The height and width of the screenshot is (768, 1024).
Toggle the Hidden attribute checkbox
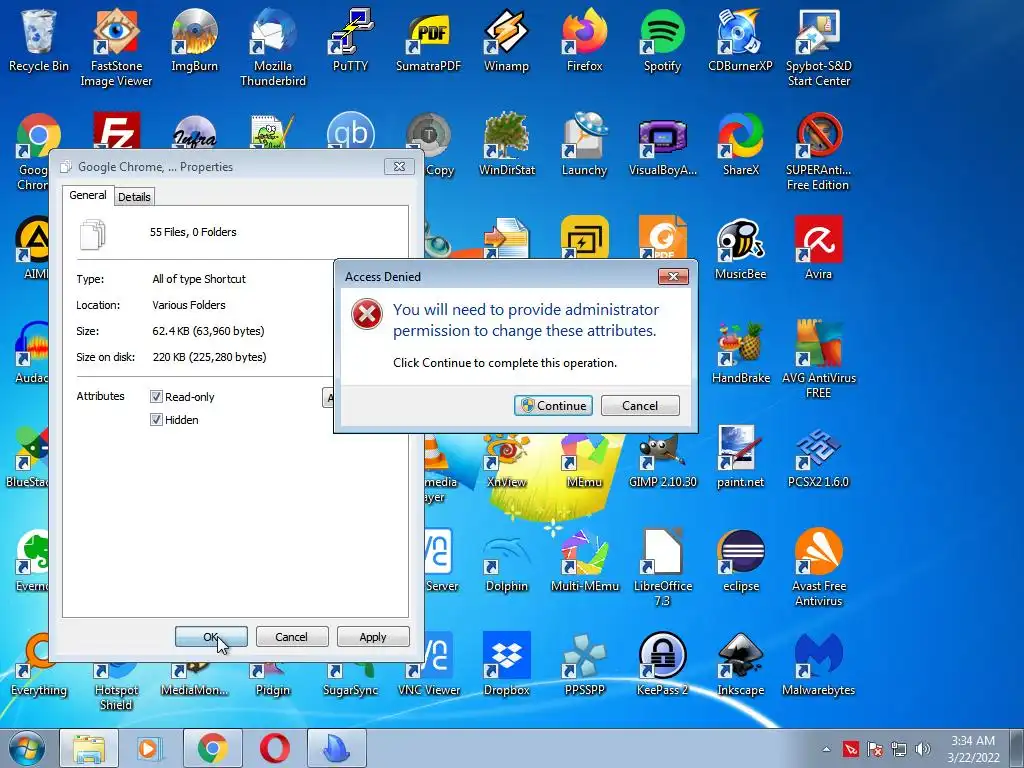click(156, 419)
